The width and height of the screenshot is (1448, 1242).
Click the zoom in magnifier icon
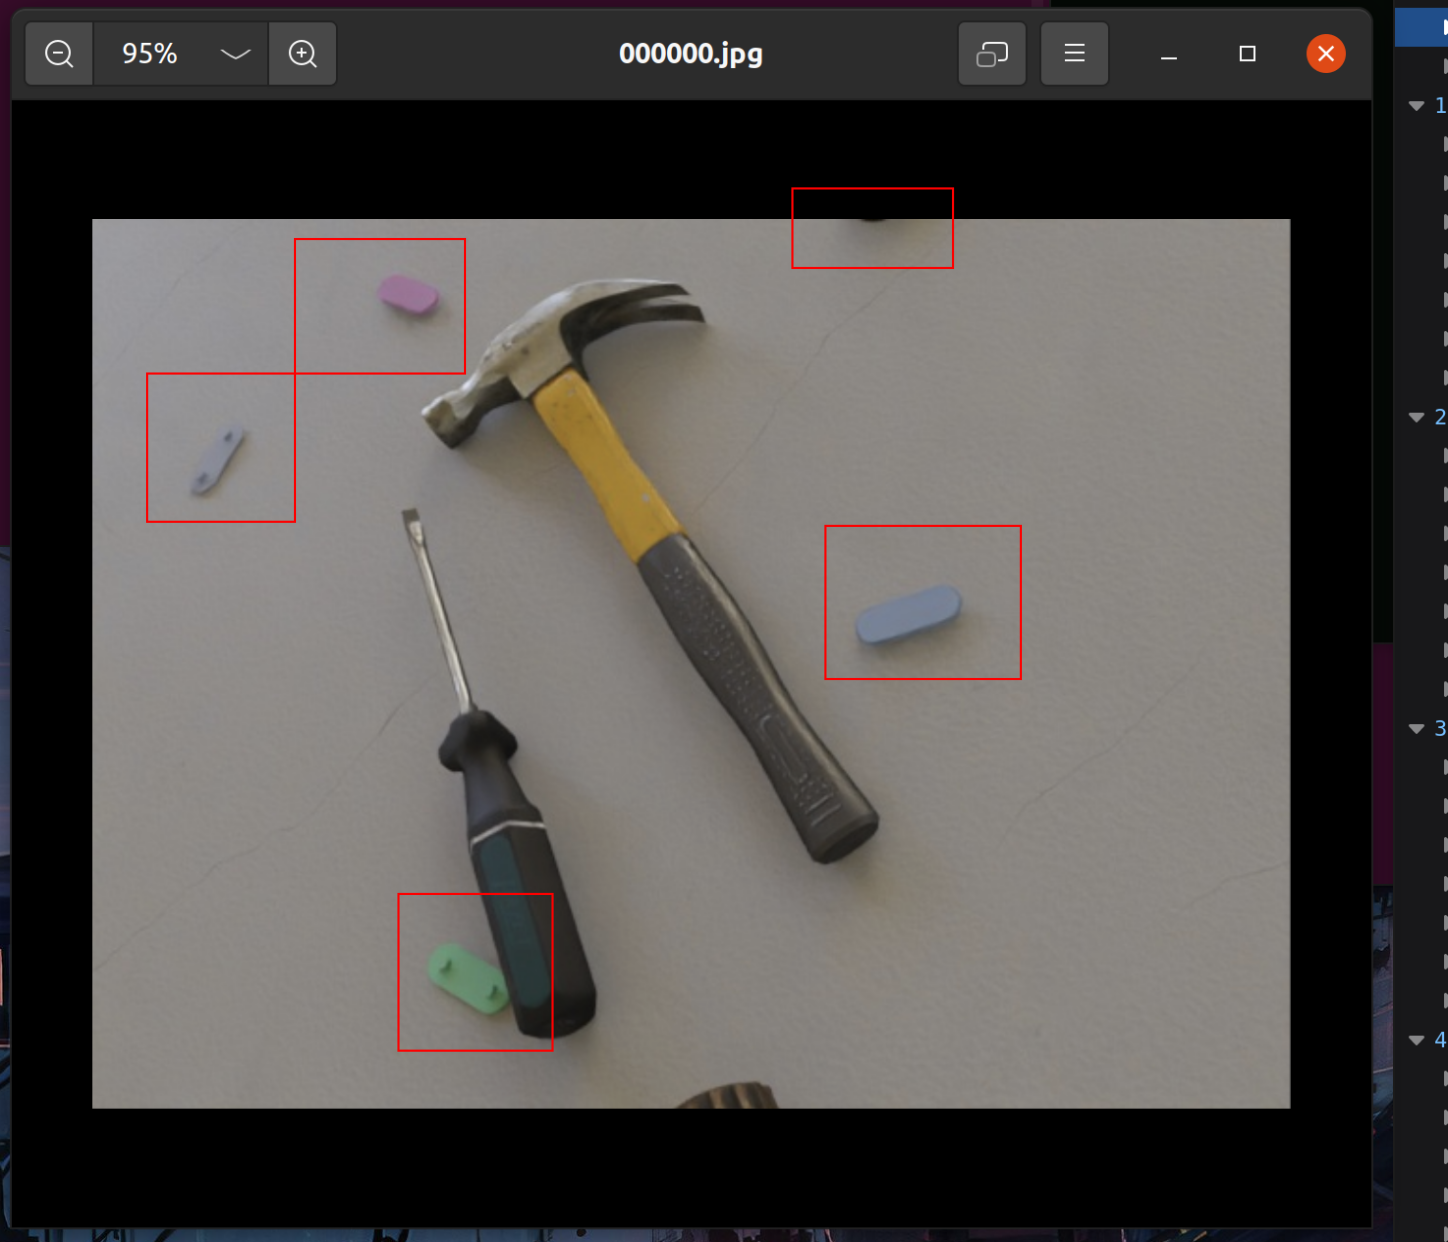tap(303, 54)
